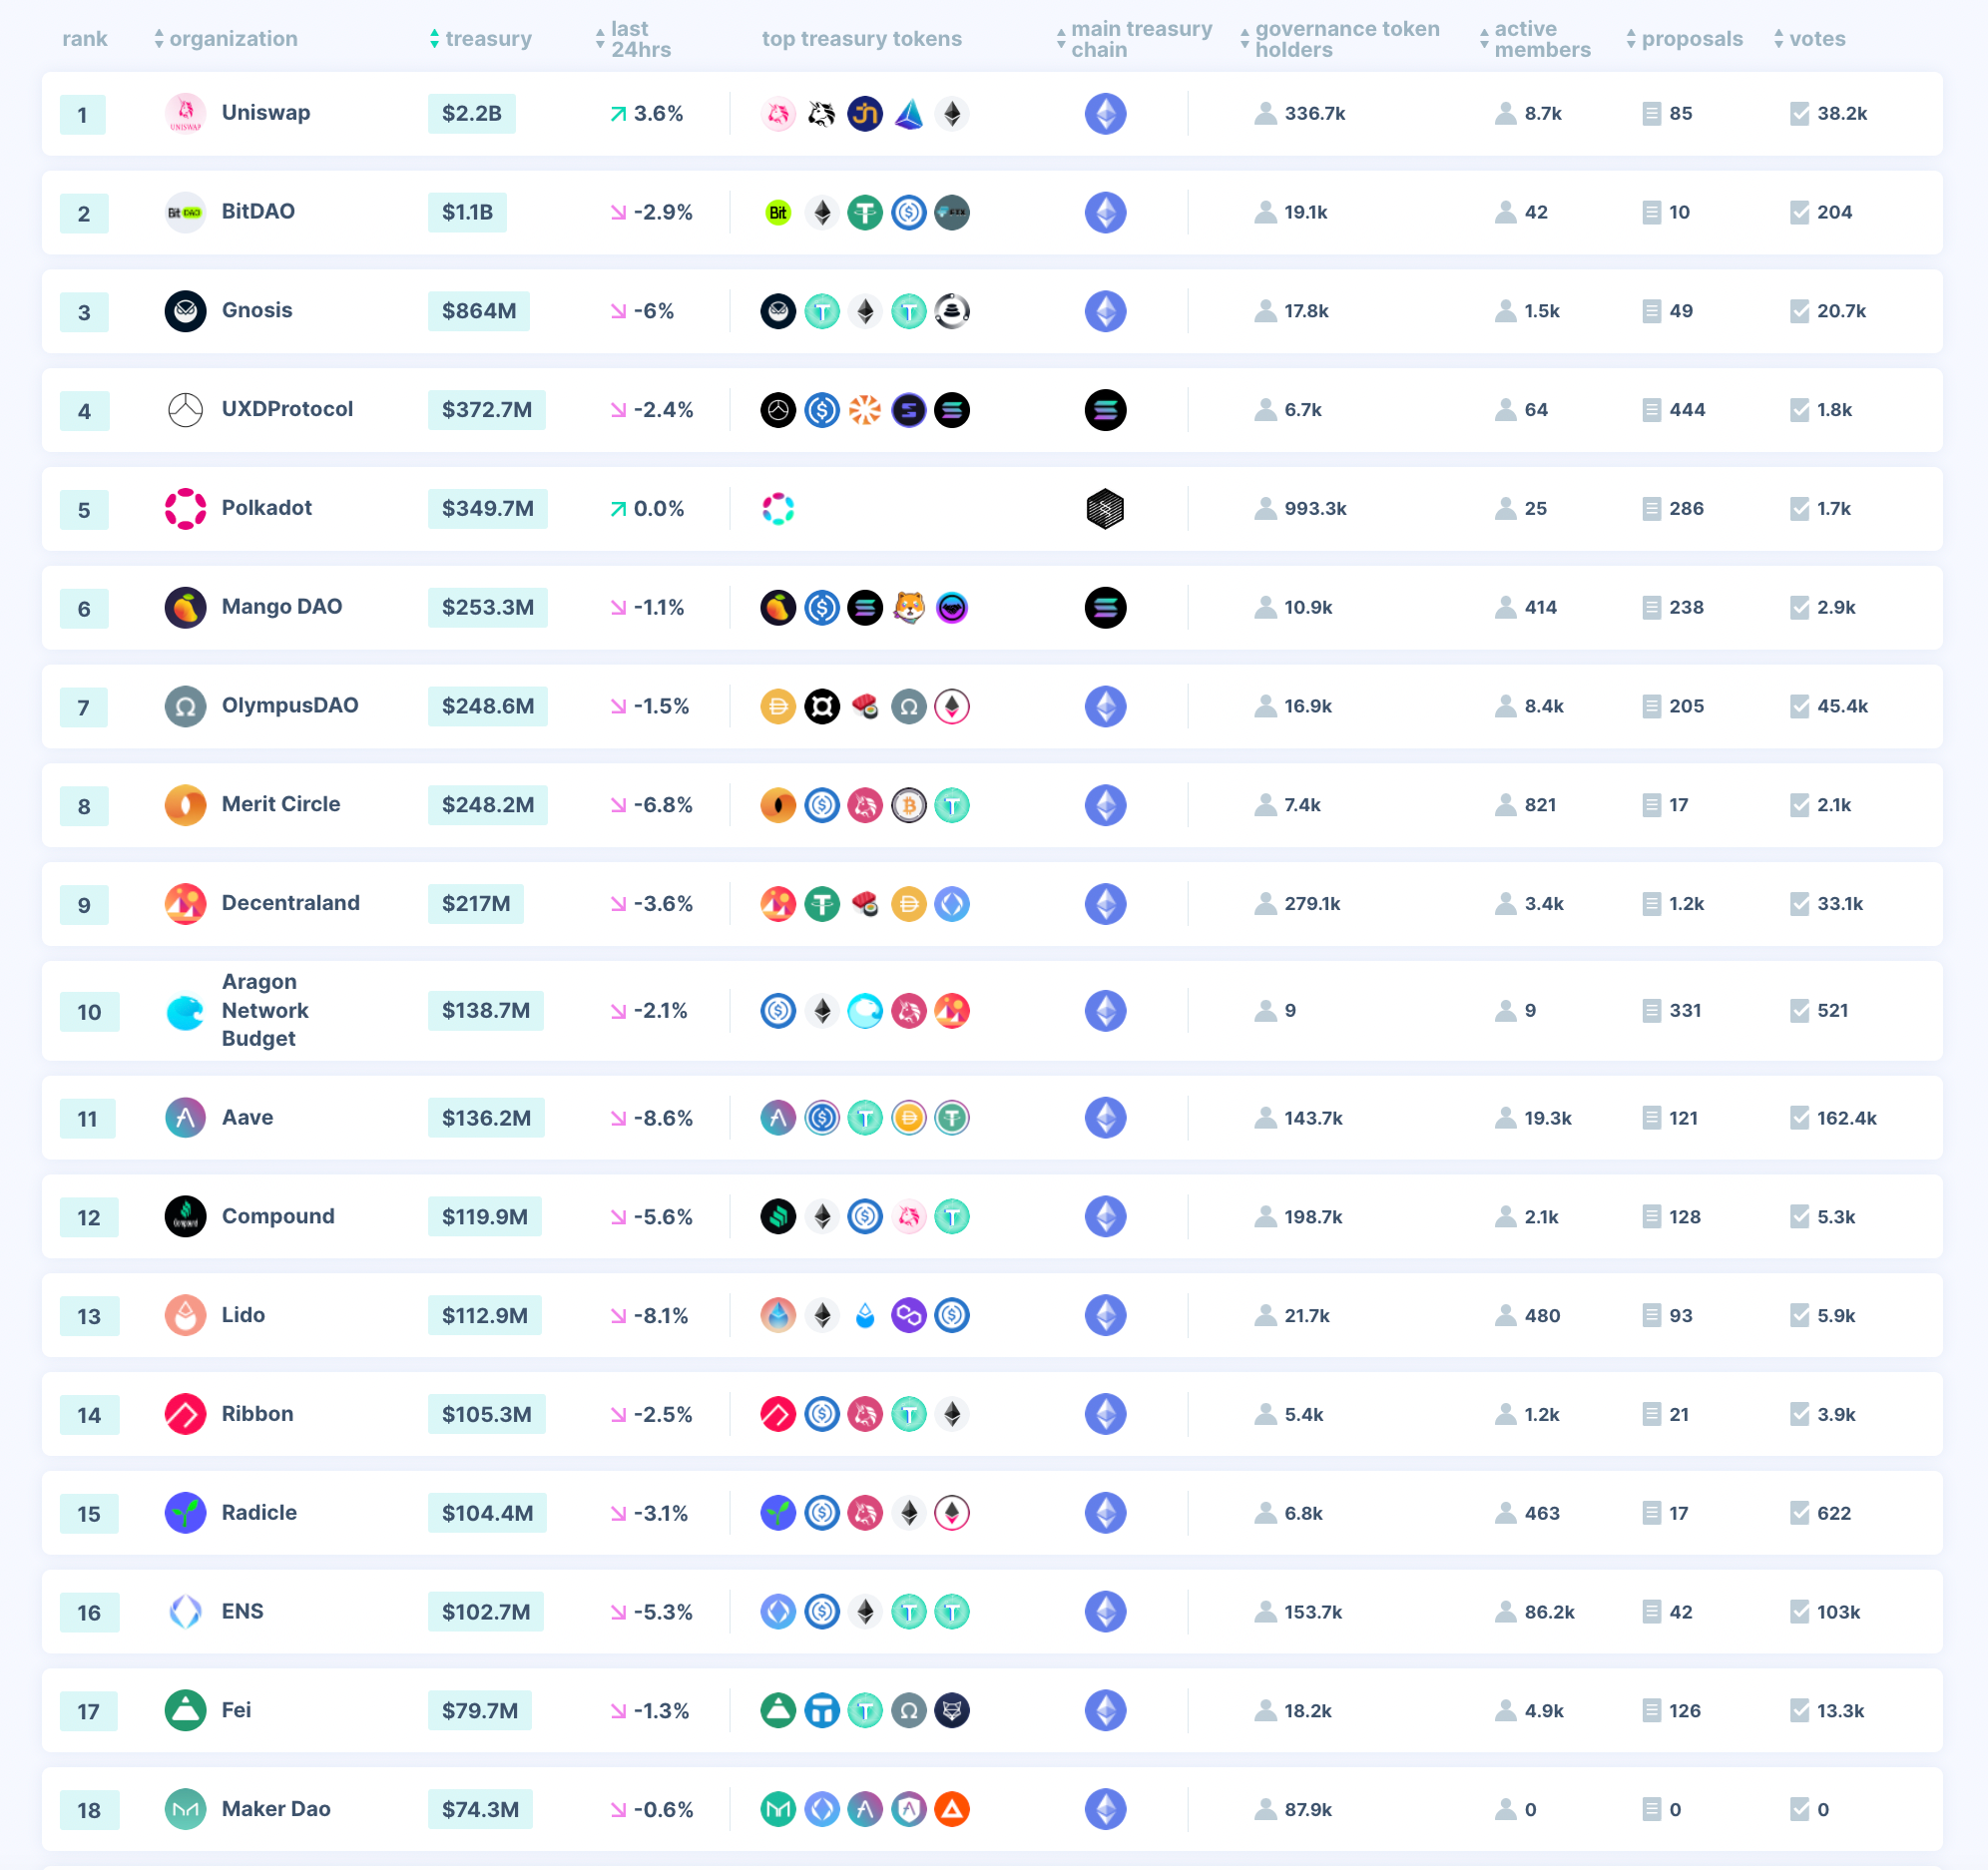Click the Aragon Network Budget logo
Image resolution: width=1988 pixels, height=1870 pixels.
185,1011
